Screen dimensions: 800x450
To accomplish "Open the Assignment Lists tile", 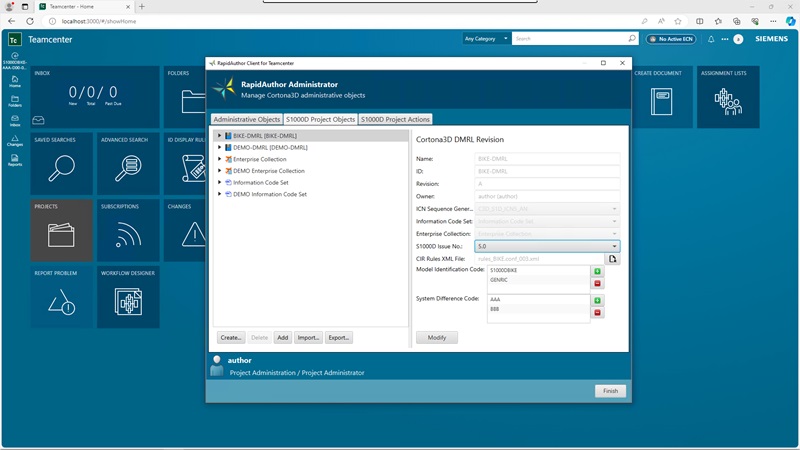I will click(x=728, y=97).
